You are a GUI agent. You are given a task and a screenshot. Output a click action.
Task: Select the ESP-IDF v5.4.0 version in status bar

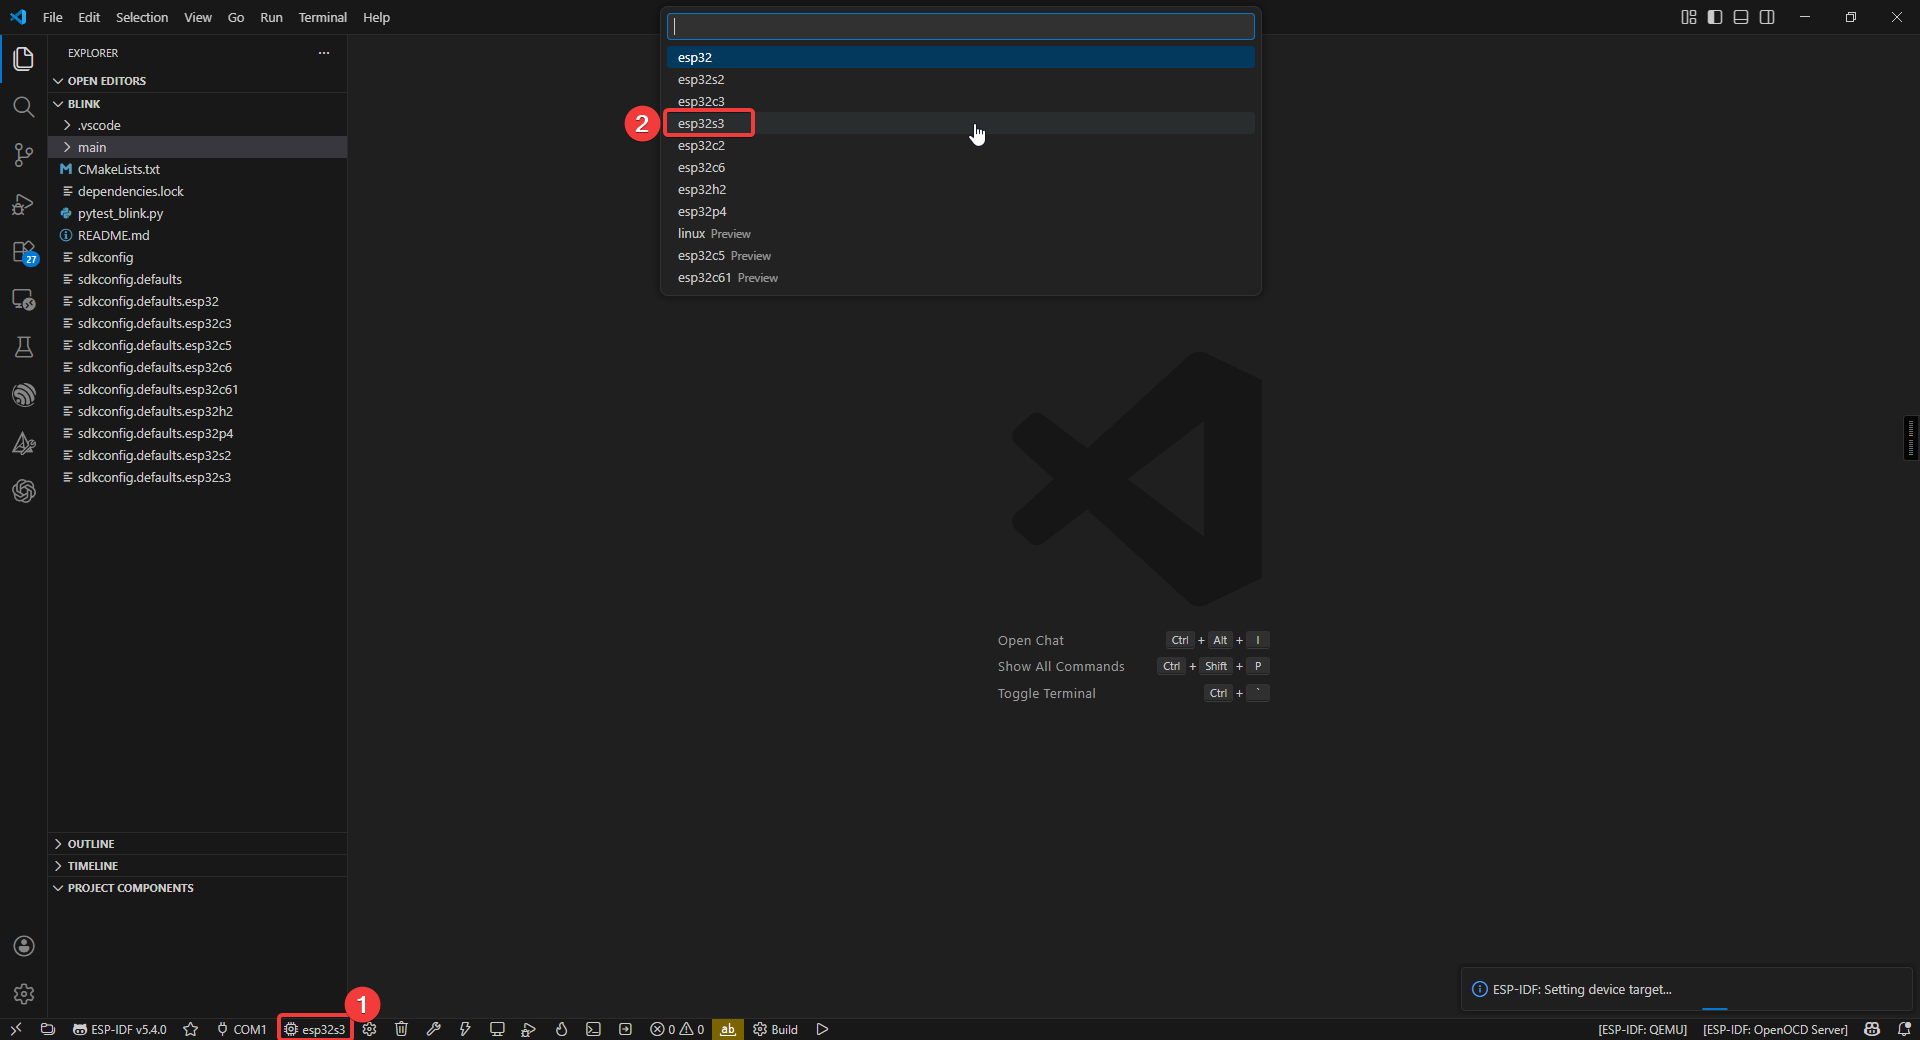(x=120, y=1029)
